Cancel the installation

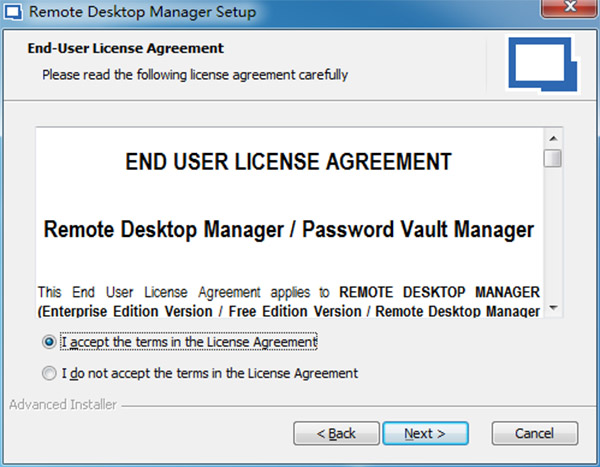click(x=535, y=434)
